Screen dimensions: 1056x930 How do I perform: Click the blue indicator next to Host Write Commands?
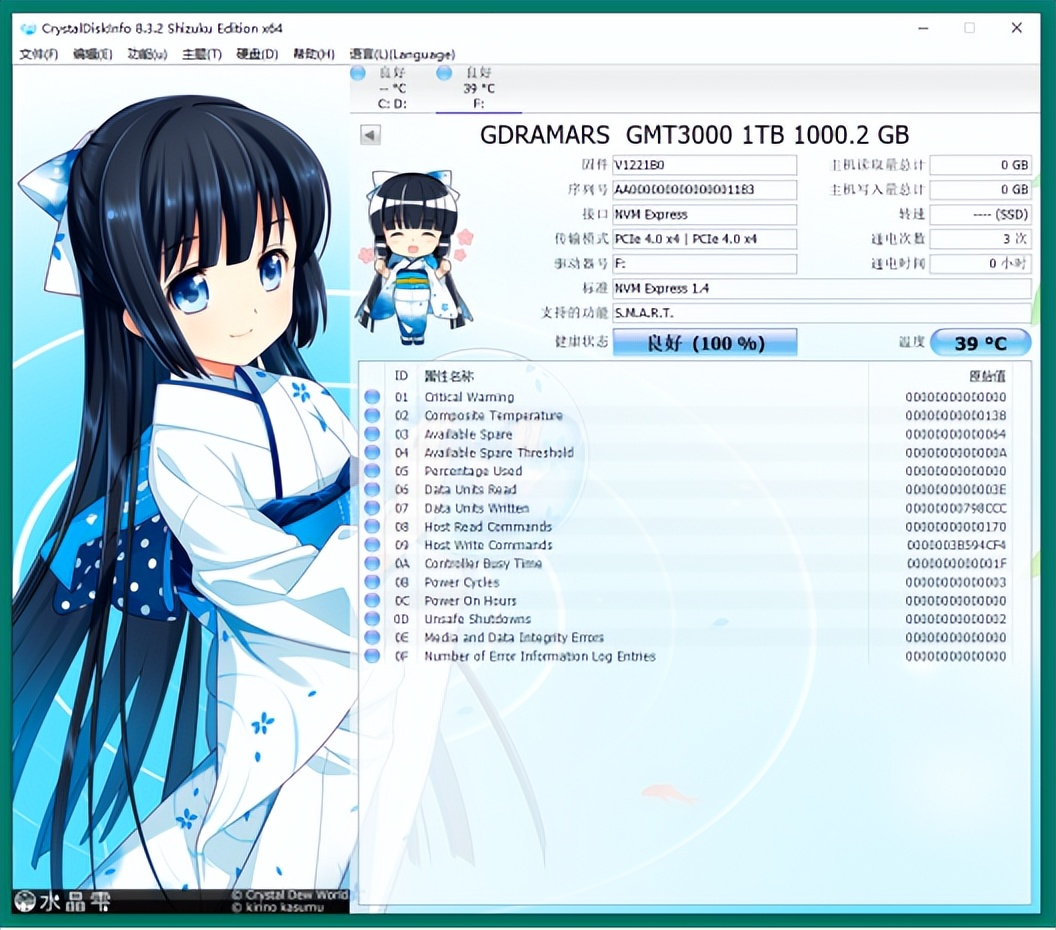[x=371, y=545]
